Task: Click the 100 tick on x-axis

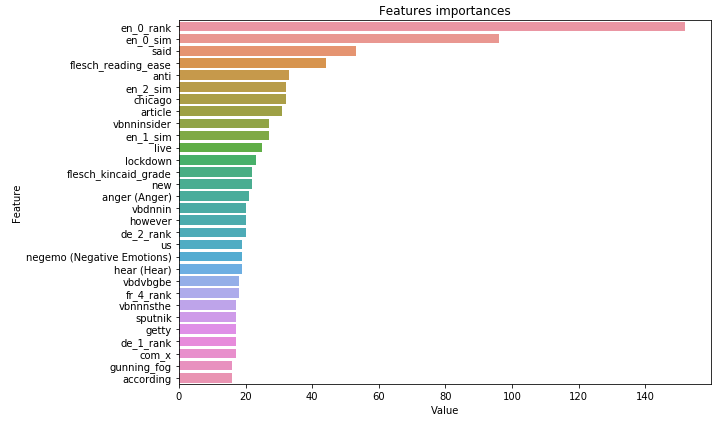Action: point(512,396)
